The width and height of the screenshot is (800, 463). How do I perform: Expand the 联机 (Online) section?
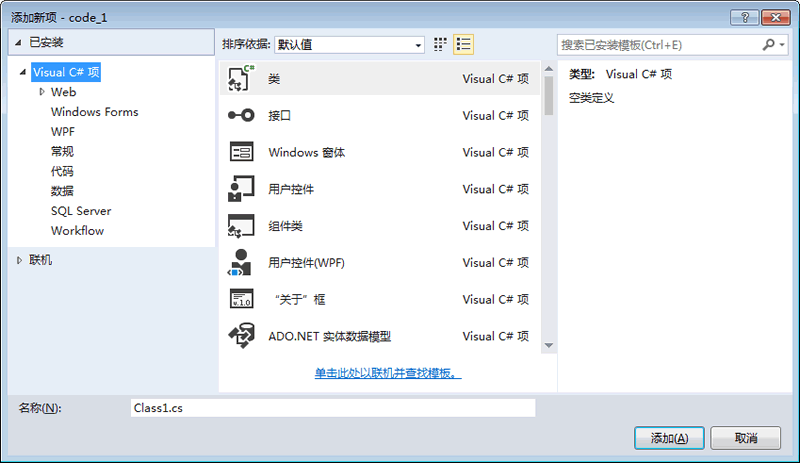click(19, 261)
